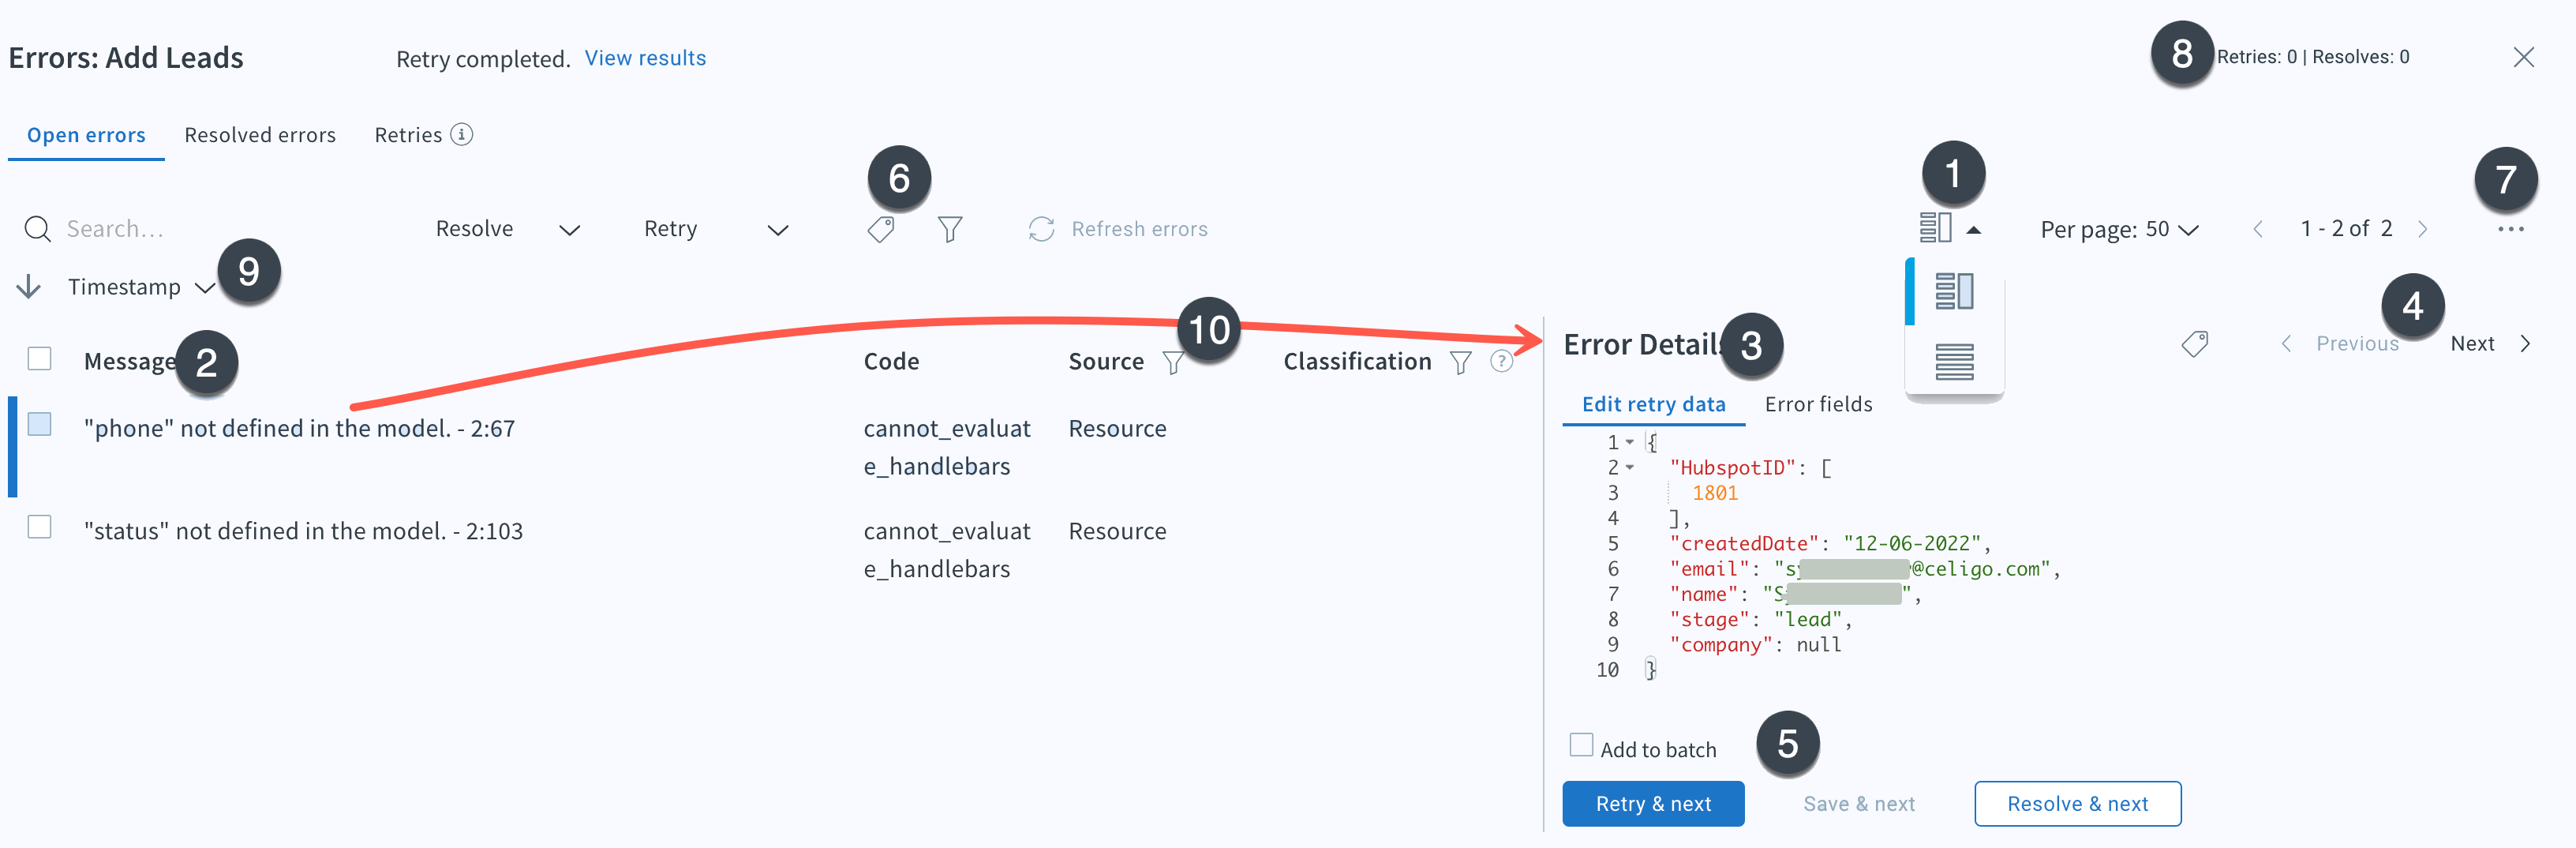The image size is (2576, 848).
Task: Open the Timestamp sort dropdown
Action: (x=141, y=287)
